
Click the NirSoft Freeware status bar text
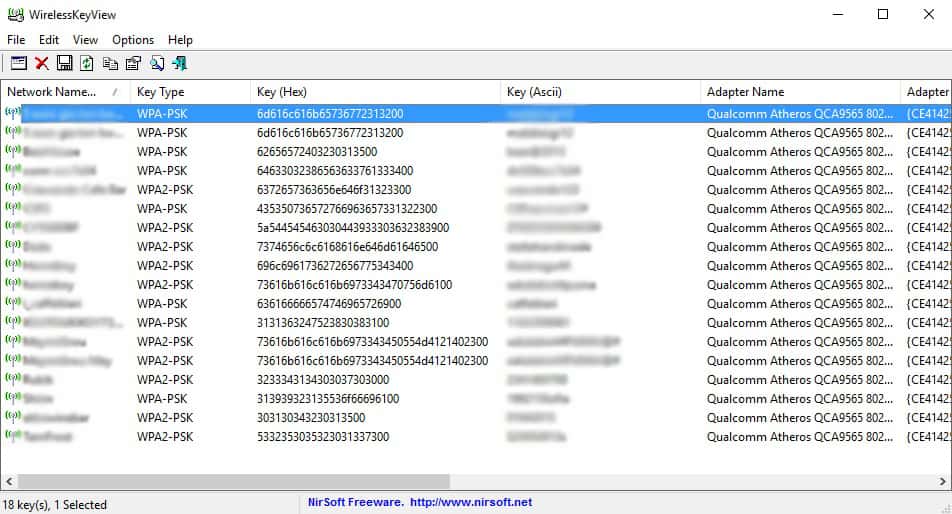(x=355, y=502)
